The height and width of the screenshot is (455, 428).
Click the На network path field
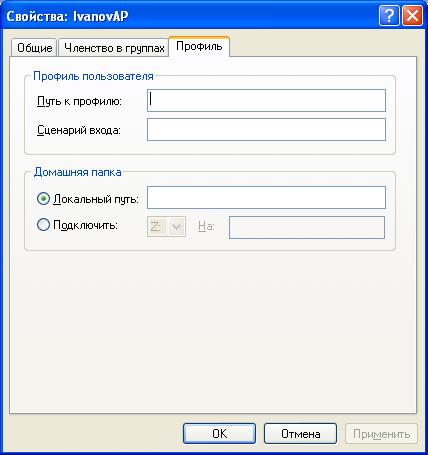click(307, 227)
